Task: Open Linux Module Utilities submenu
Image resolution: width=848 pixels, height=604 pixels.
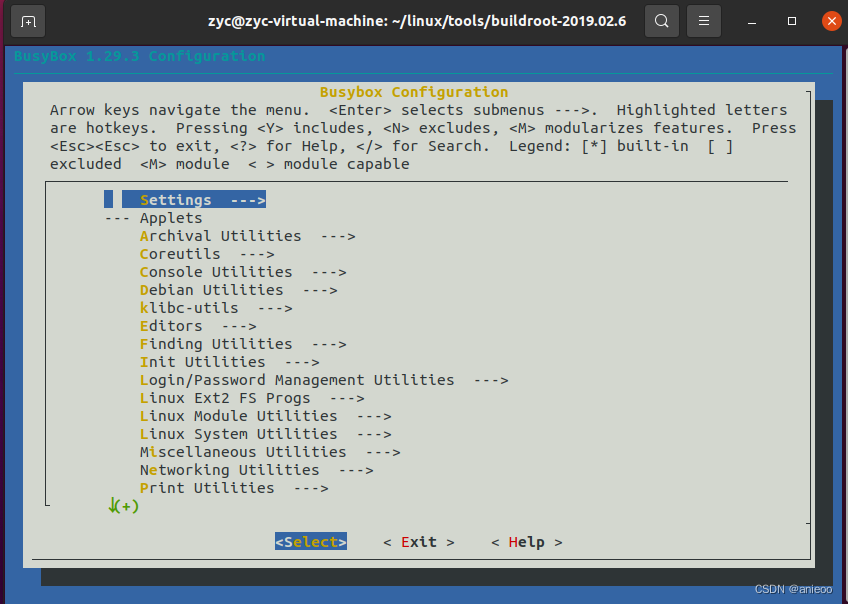Action: point(266,415)
